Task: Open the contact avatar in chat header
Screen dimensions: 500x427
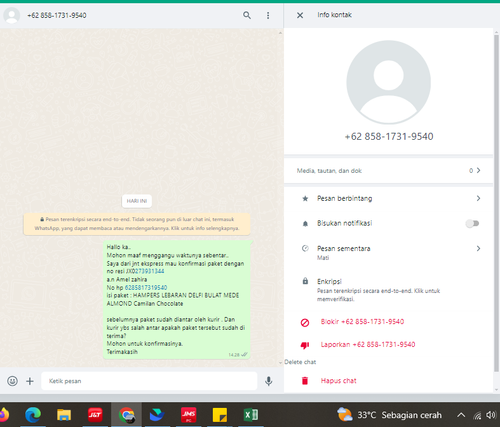Action: pyautogui.click(x=12, y=15)
